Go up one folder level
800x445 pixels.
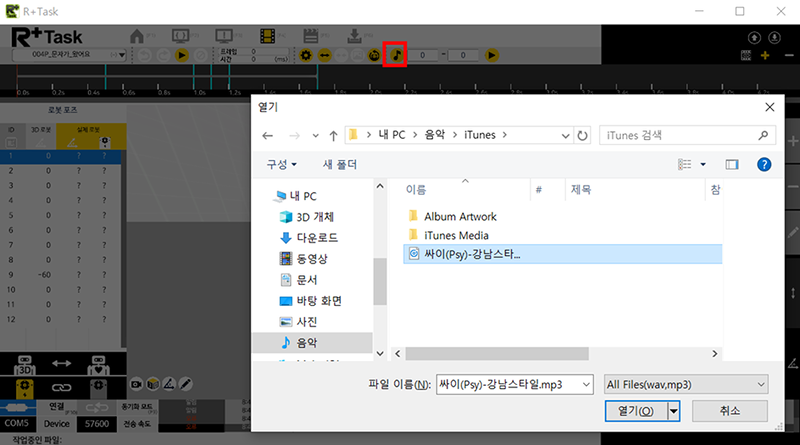[x=332, y=134]
